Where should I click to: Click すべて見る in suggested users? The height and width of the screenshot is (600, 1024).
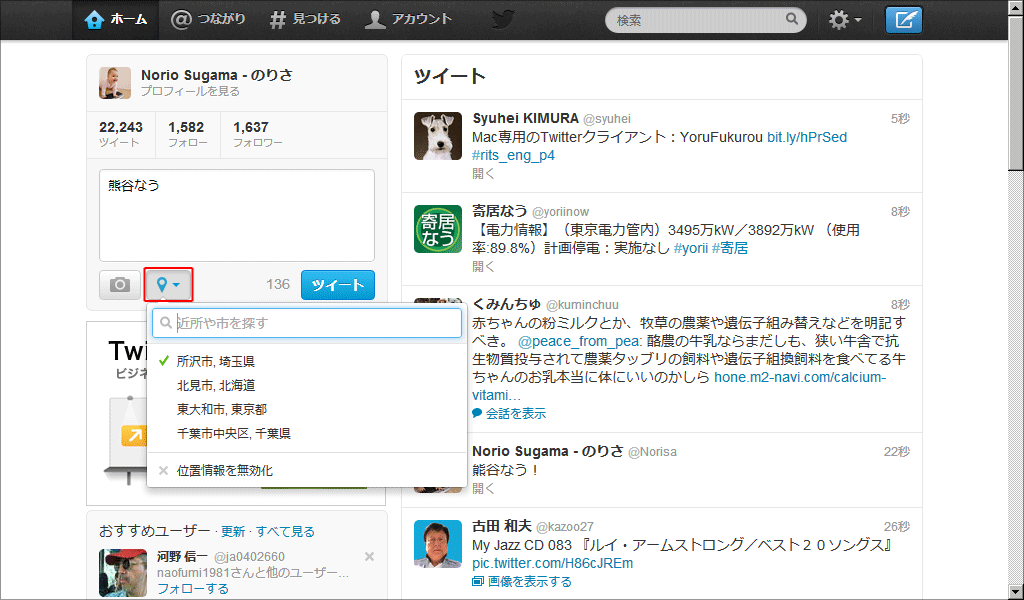[x=285, y=531]
